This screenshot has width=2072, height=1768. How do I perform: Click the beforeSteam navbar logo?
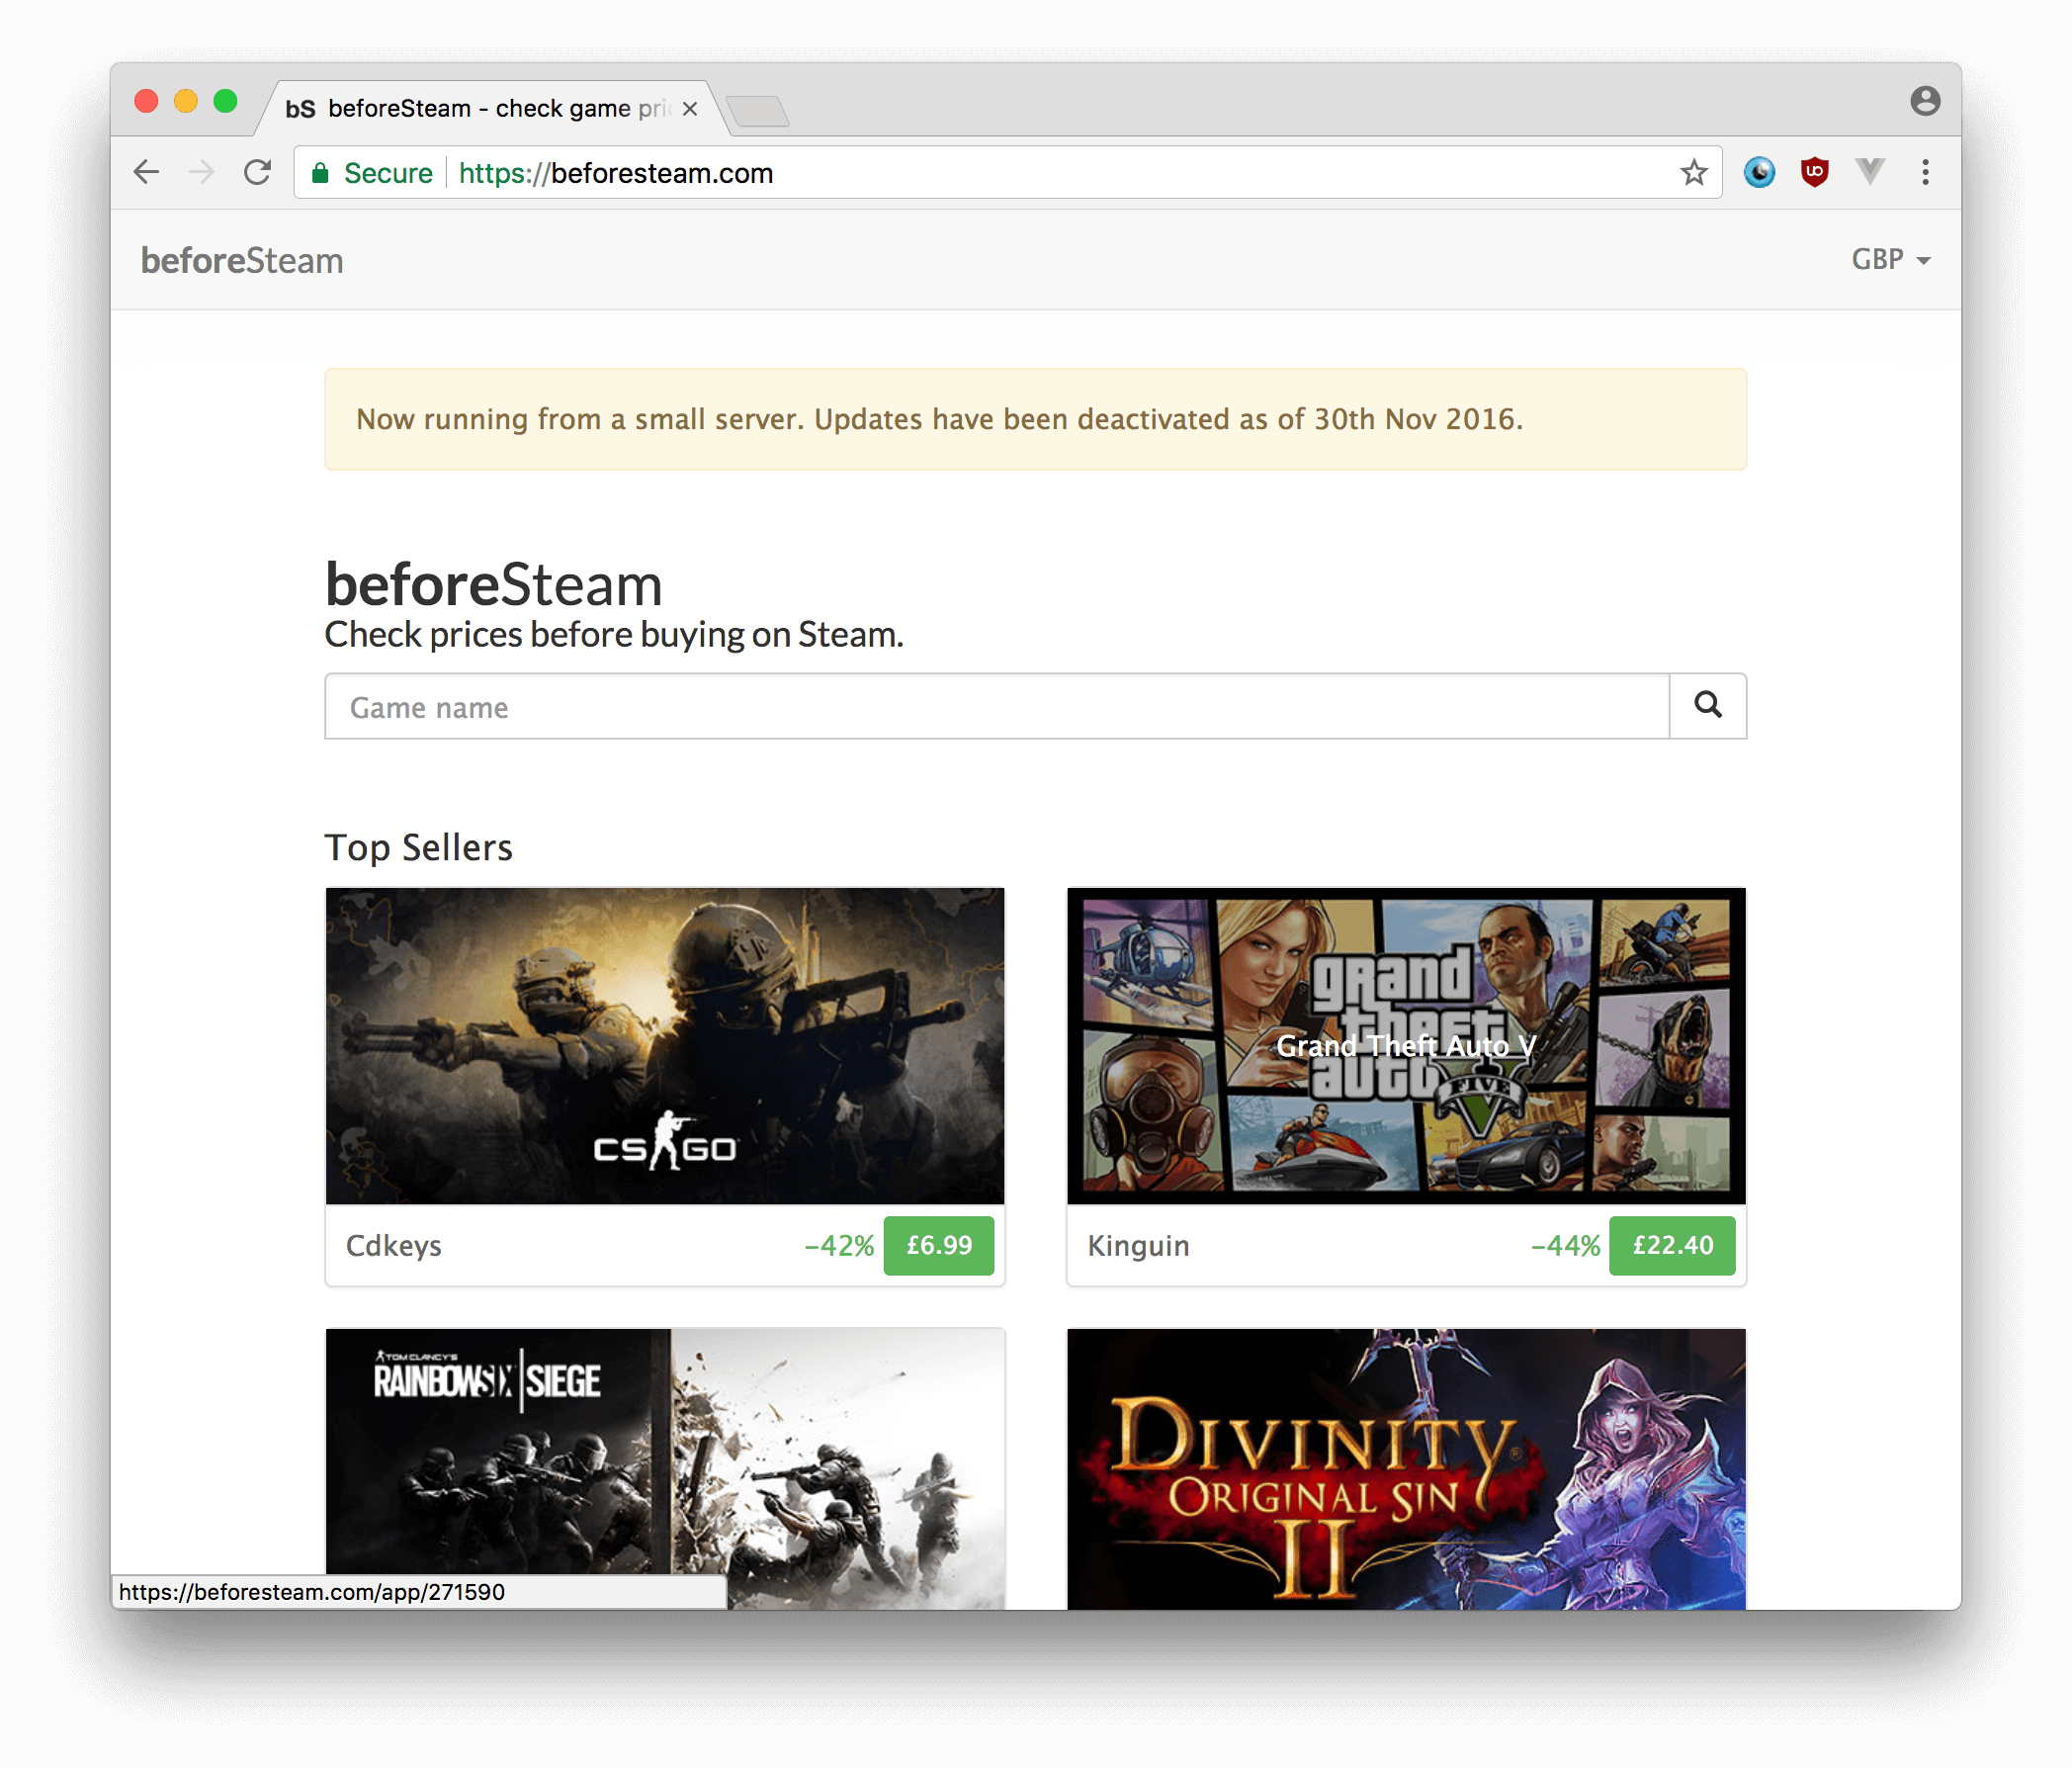(x=242, y=261)
